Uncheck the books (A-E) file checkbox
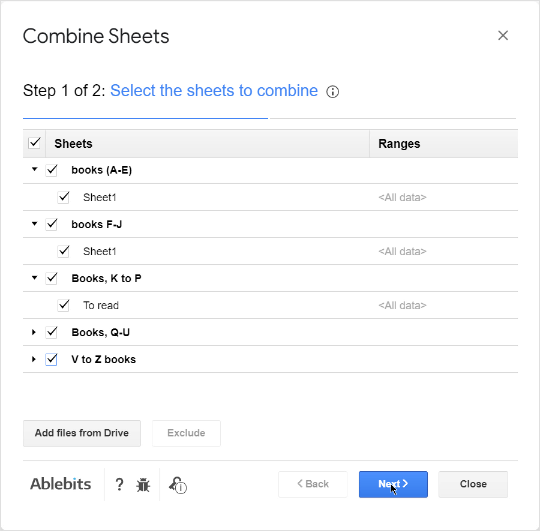The width and height of the screenshot is (540, 531). 52,170
